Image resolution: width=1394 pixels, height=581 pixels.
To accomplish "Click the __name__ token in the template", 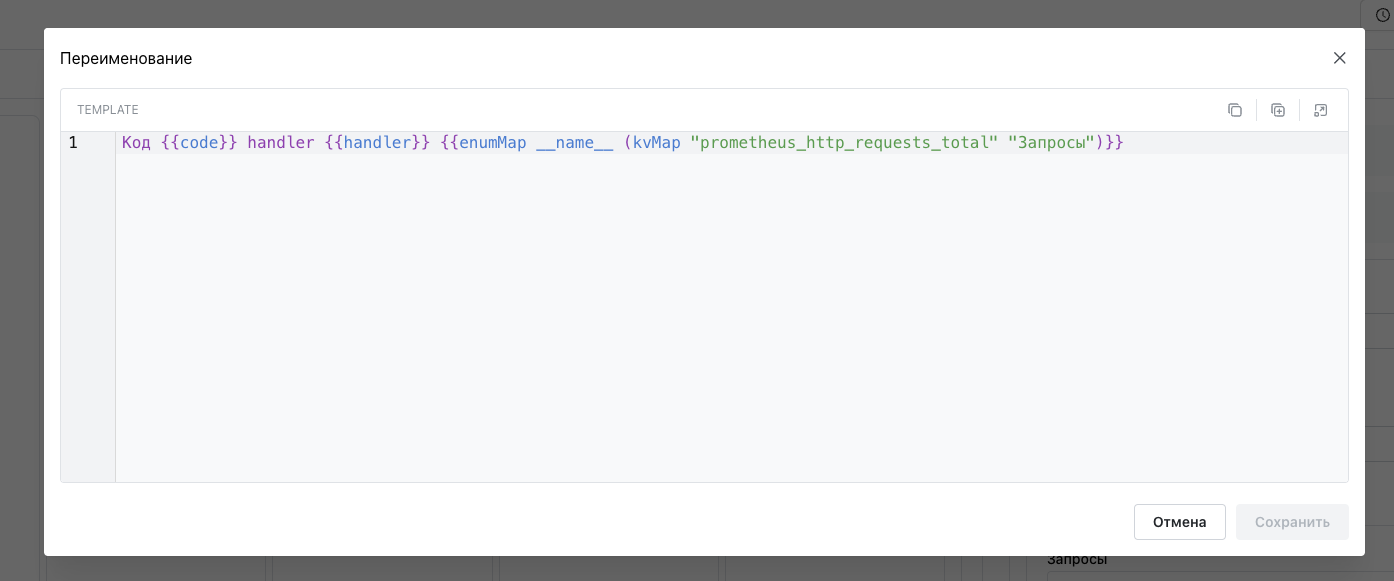I will pos(575,143).
